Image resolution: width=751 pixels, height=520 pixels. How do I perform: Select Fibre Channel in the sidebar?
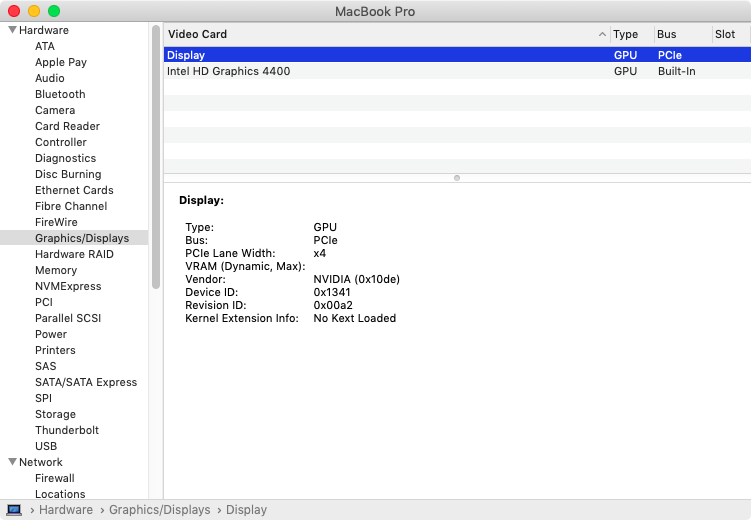click(x=71, y=206)
